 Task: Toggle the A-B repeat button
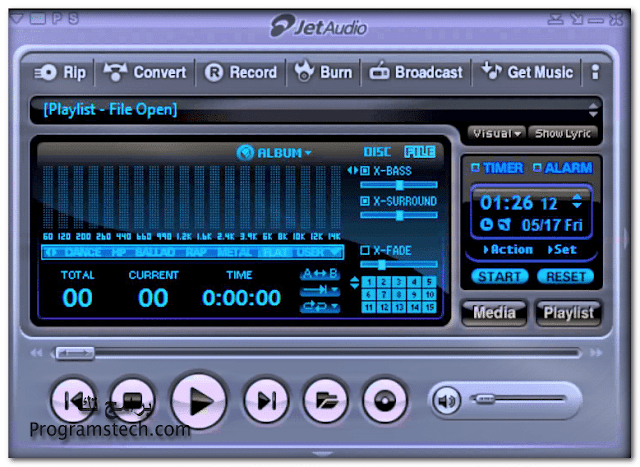click(320, 274)
